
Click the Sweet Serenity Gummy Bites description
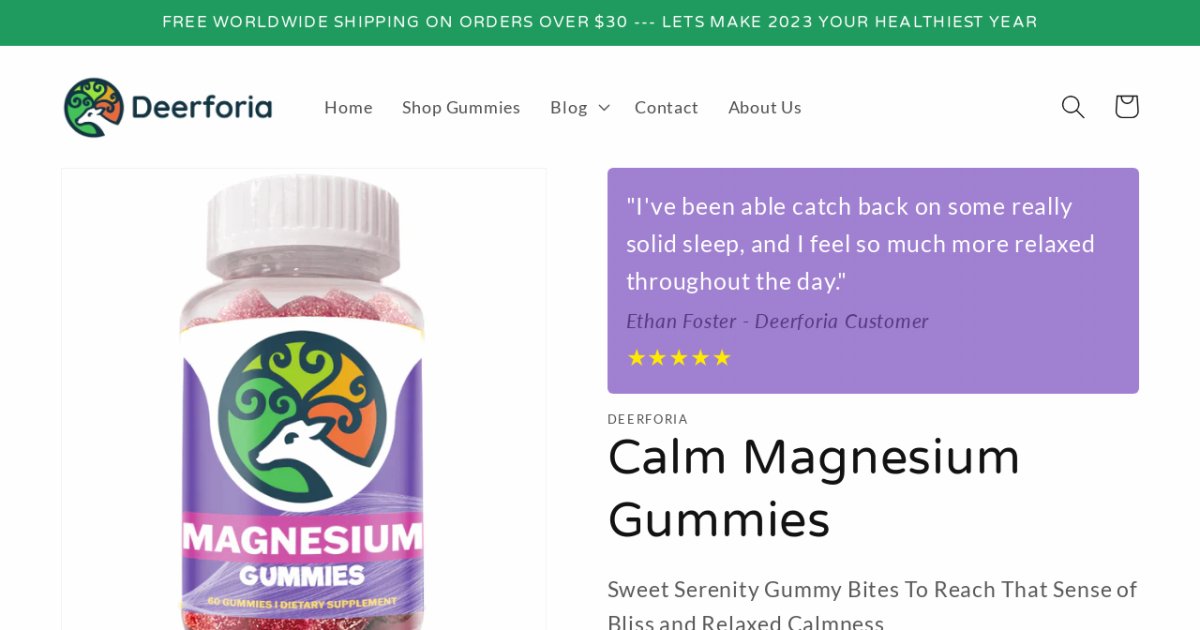872,605
